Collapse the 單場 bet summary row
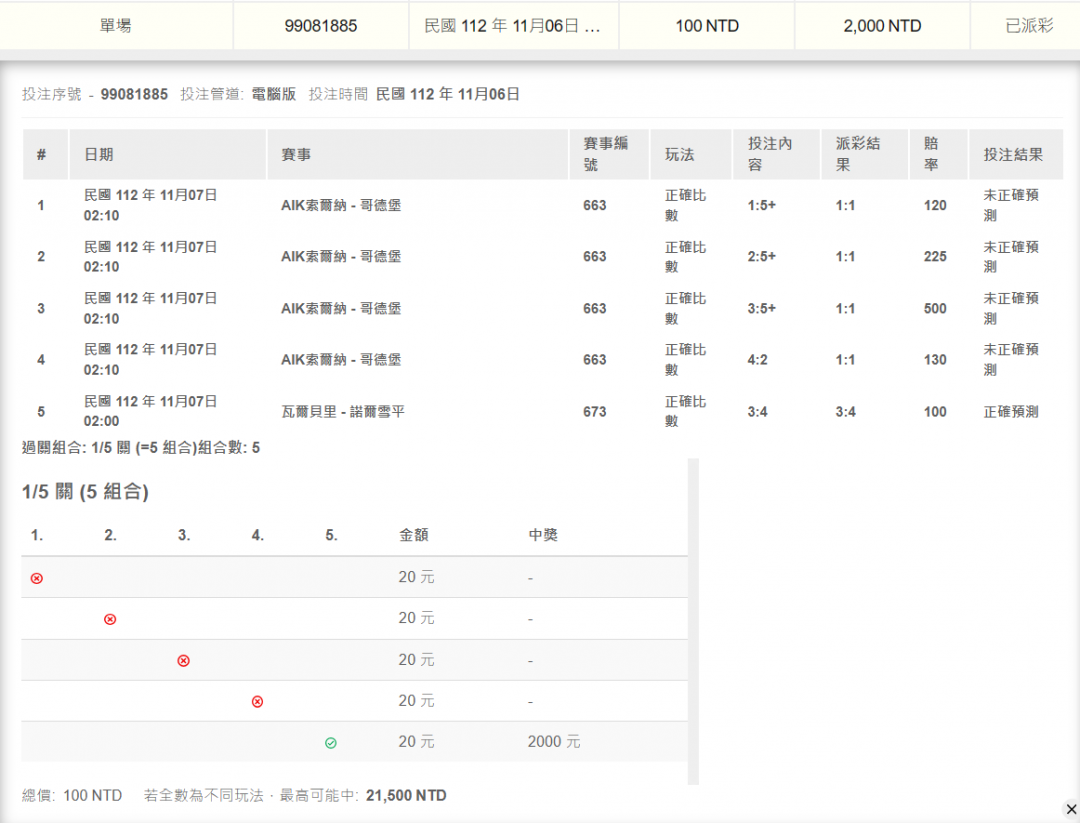The width and height of the screenshot is (1080, 823). 116,26
